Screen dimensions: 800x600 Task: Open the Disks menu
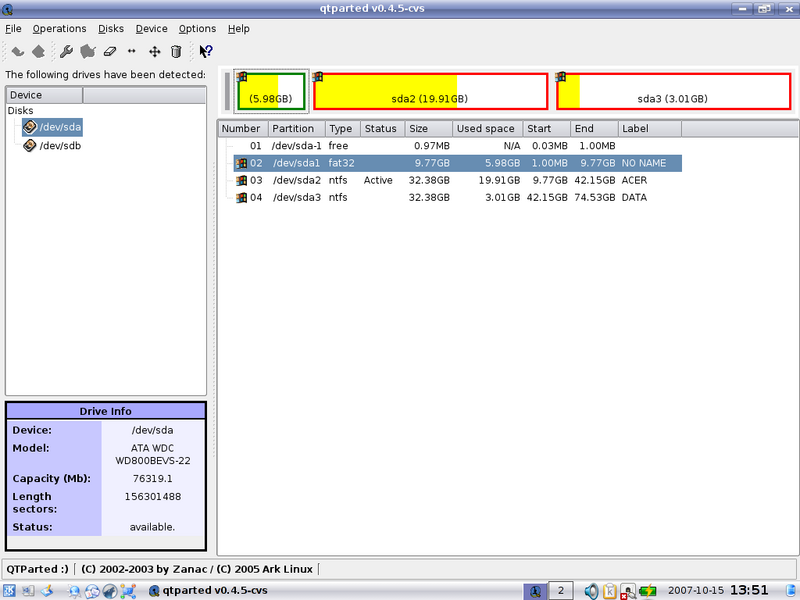(x=111, y=29)
